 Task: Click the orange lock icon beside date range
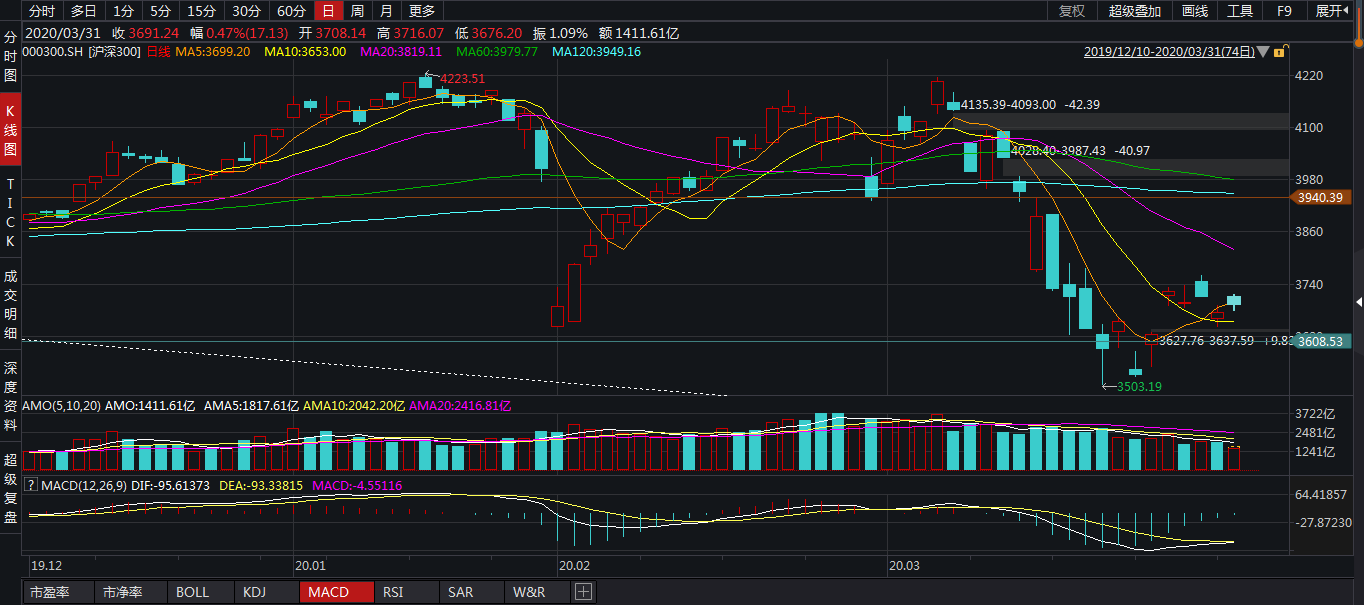pos(1281,52)
